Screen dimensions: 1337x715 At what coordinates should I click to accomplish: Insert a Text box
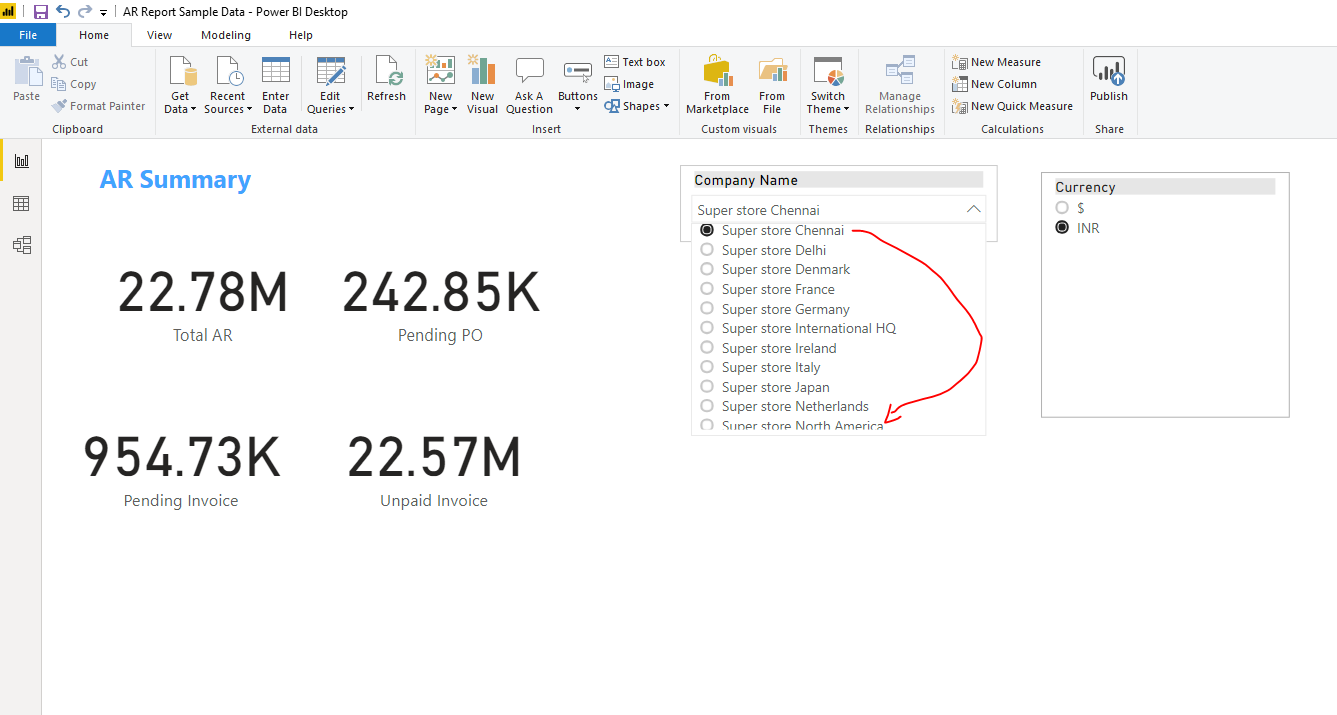pyautogui.click(x=635, y=62)
